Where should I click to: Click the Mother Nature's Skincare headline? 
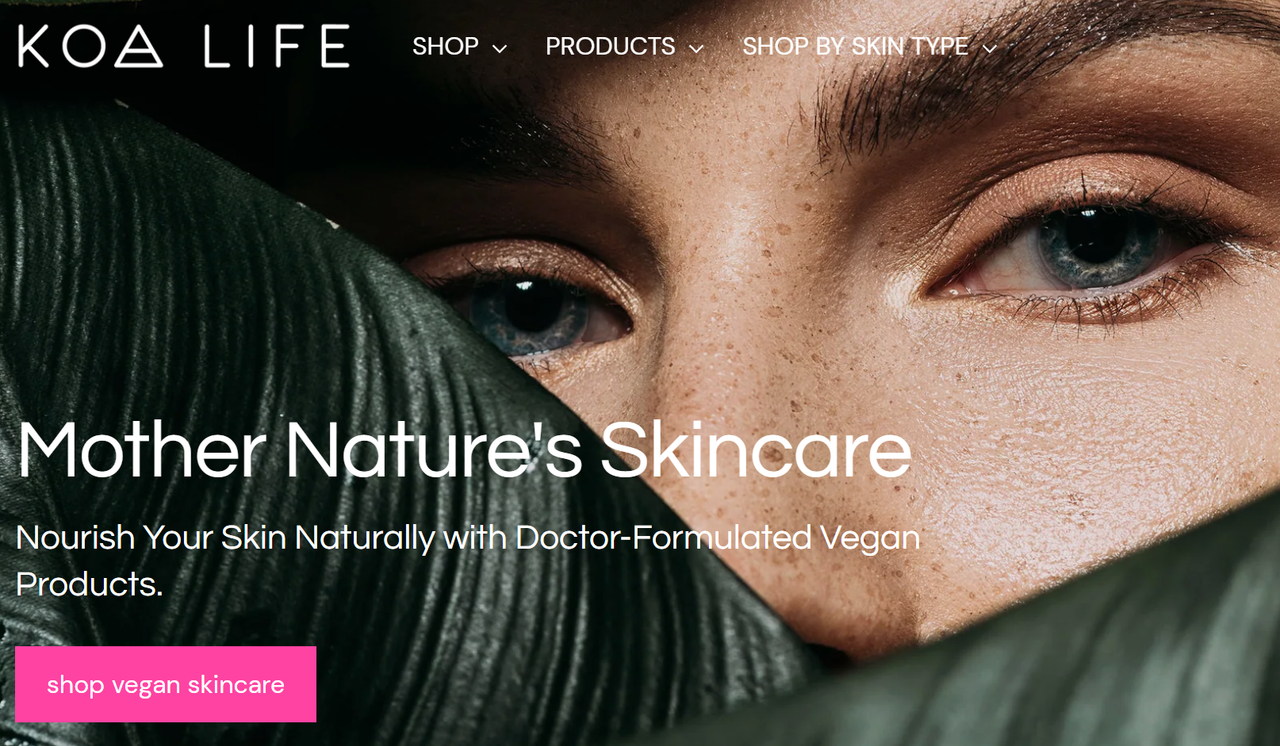coord(464,449)
